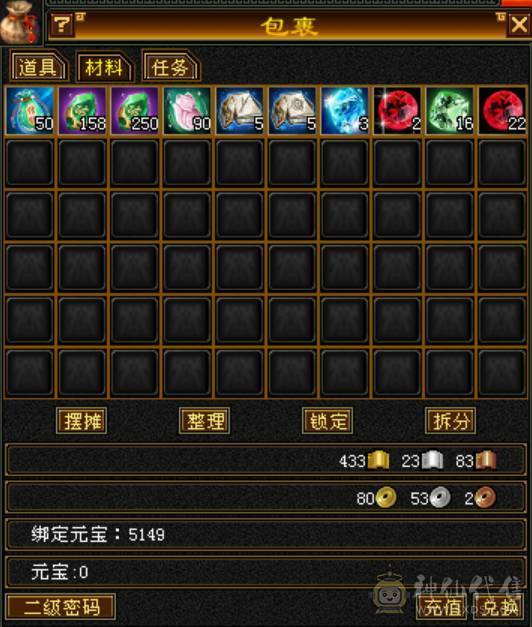The height and width of the screenshot is (627, 532).
Task: Click the 兑换 exchange button
Action: click(x=500, y=607)
